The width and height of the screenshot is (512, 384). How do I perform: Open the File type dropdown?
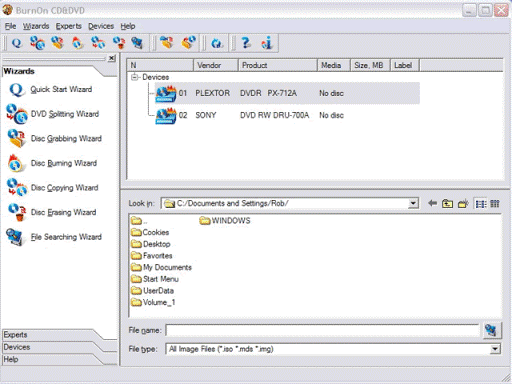495,349
